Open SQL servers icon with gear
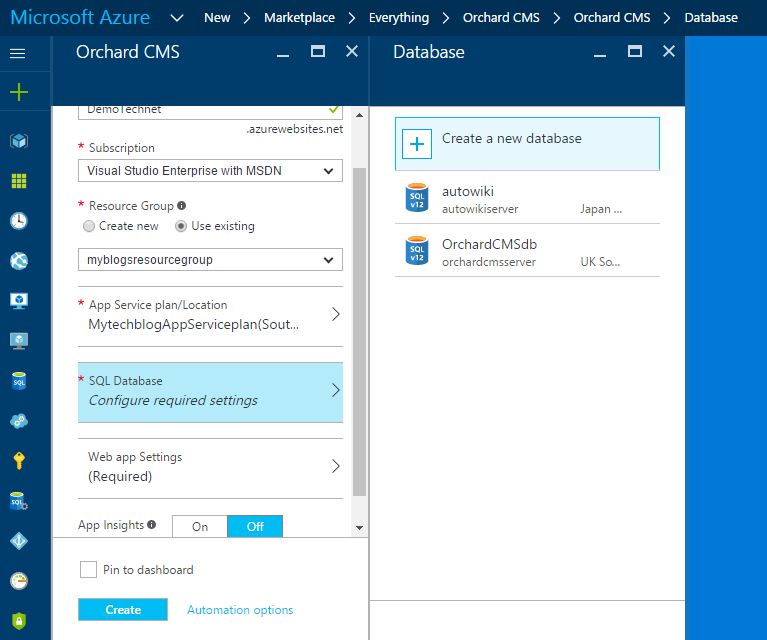Image resolution: width=767 pixels, height=640 pixels. (19, 501)
